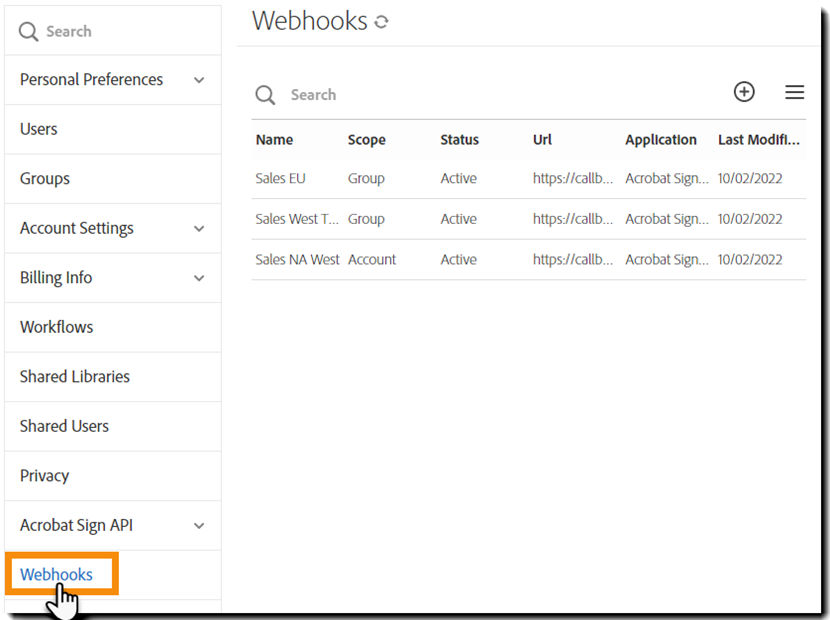This screenshot has height=620, width=830.
Task: Click the search magnifier in the left sidebar
Action: coord(28,31)
